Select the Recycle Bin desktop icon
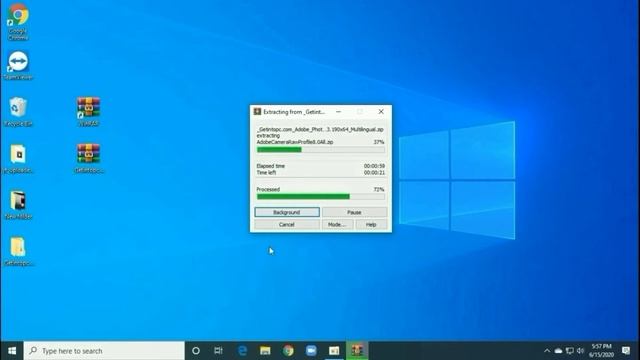640x360 pixels. [18, 112]
